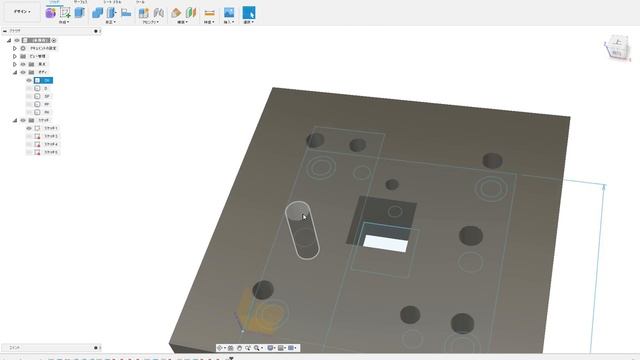This screenshot has width=640, height=360.
Task: Collapse the ボディ tree node
Action: click(x=15, y=72)
